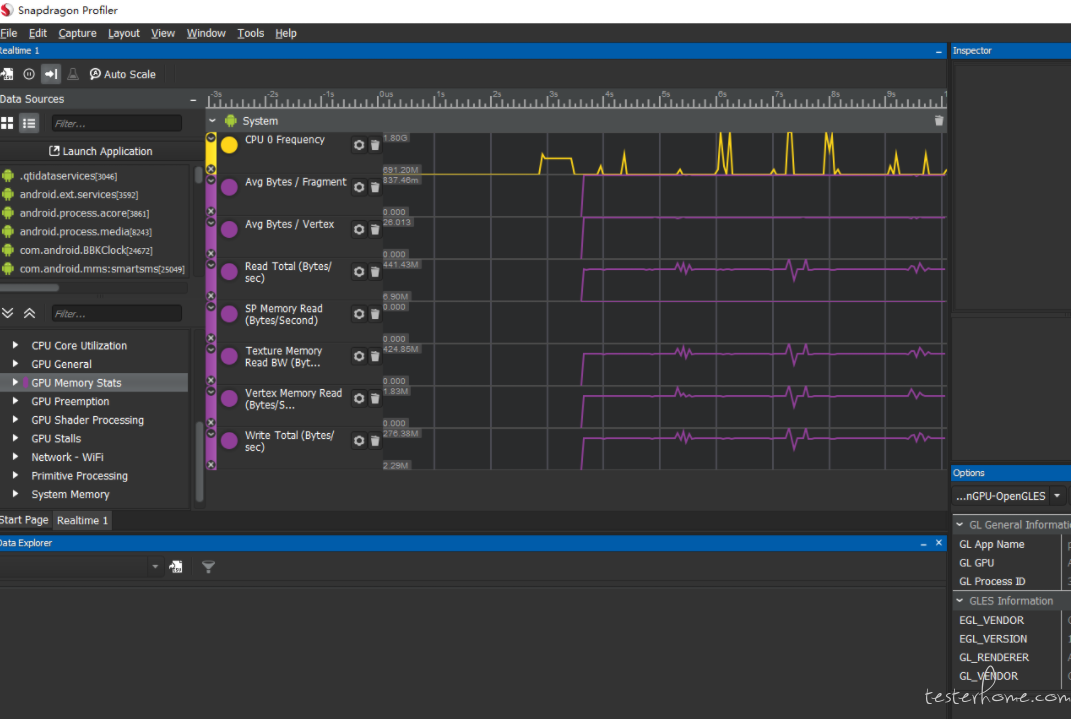Expand Primitive Processing category
Image resolution: width=1072 pixels, height=719 pixels.
point(15,475)
